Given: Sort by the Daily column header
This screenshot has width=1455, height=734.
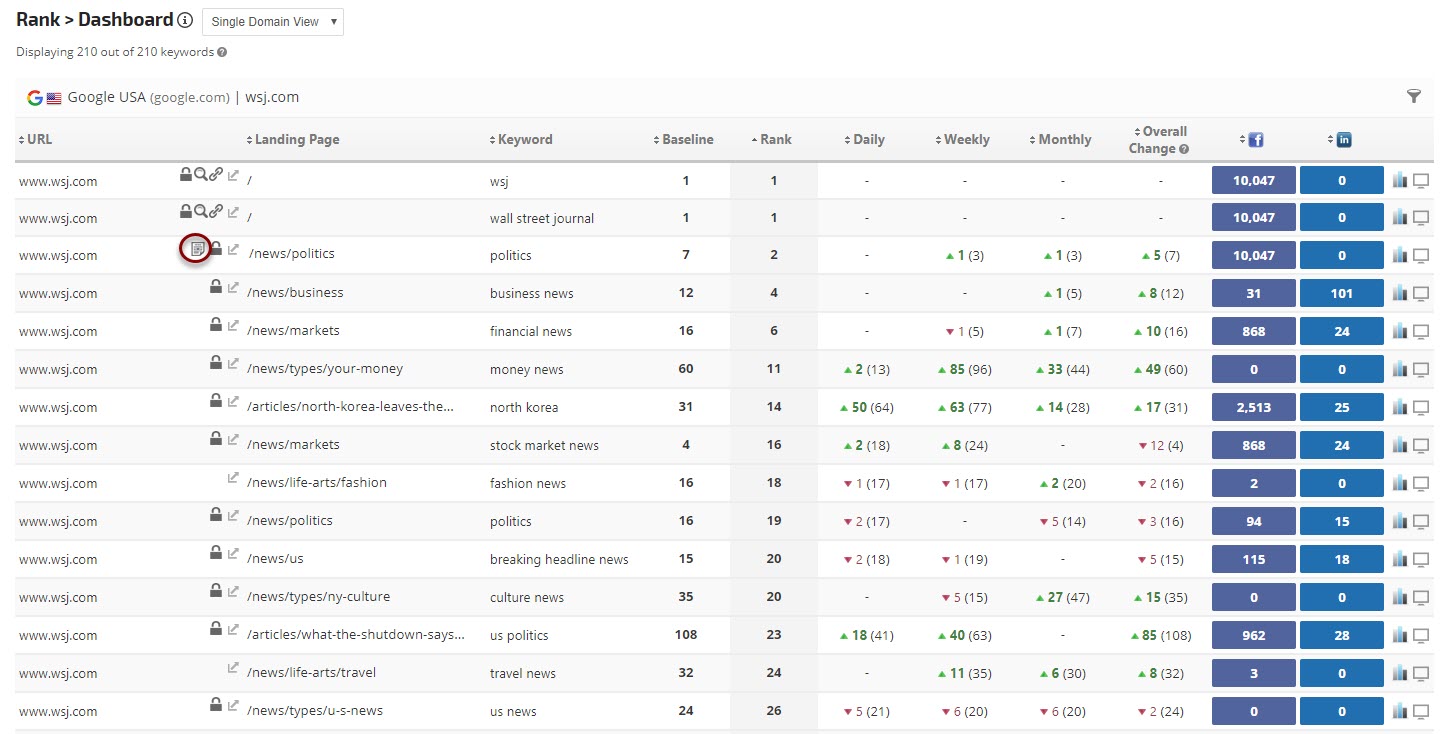Looking at the screenshot, I should pyautogui.click(x=865, y=140).
